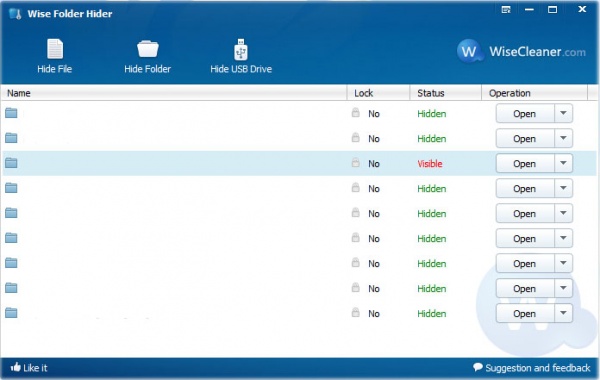
Task: Click the padlock icon in last row
Action: pyautogui.click(x=355, y=312)
